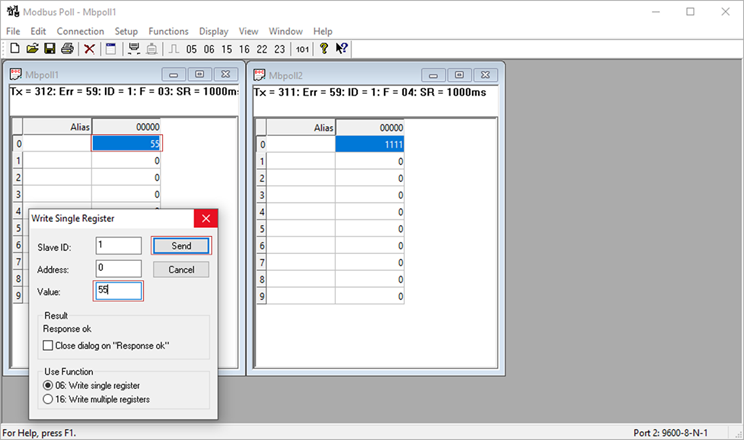Click Mbpoll2 row 9 value cell
744x440 pixels.
(x=370, y=296)
